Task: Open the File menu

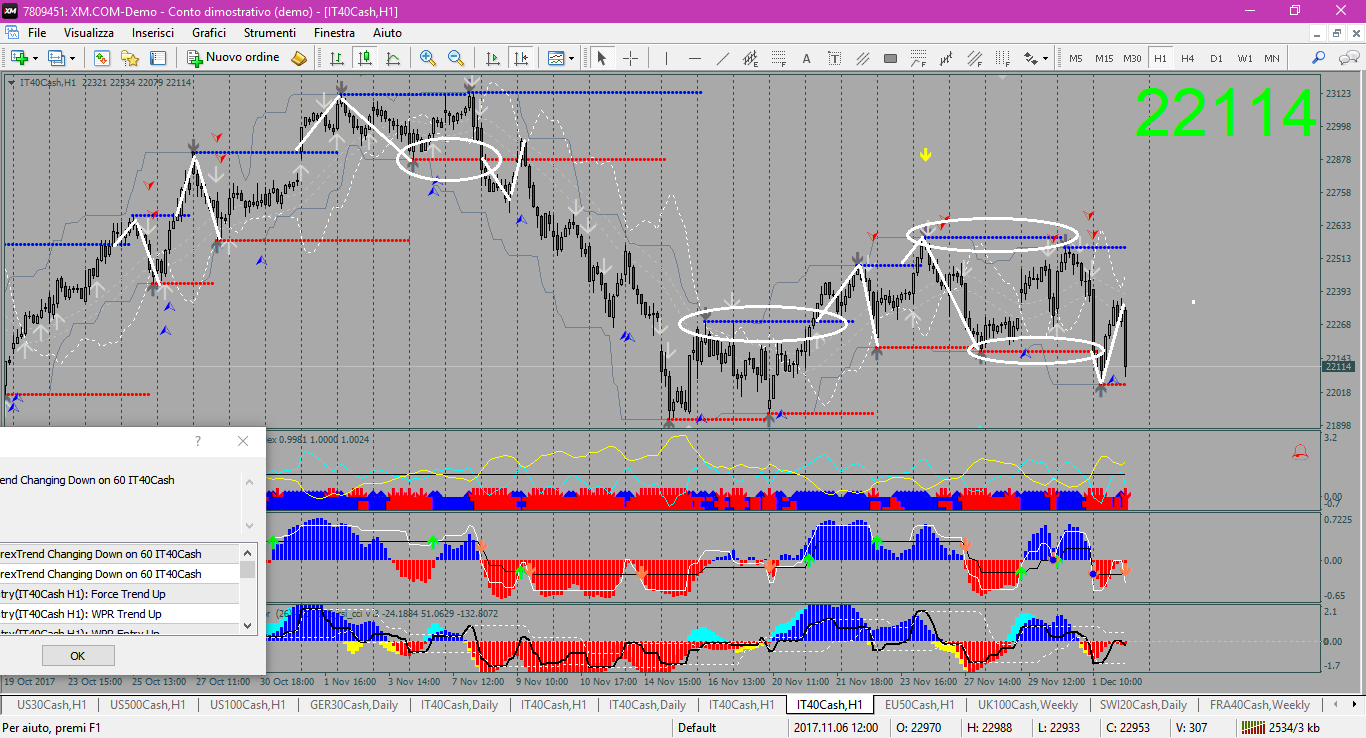Action: tap(37, 33)
